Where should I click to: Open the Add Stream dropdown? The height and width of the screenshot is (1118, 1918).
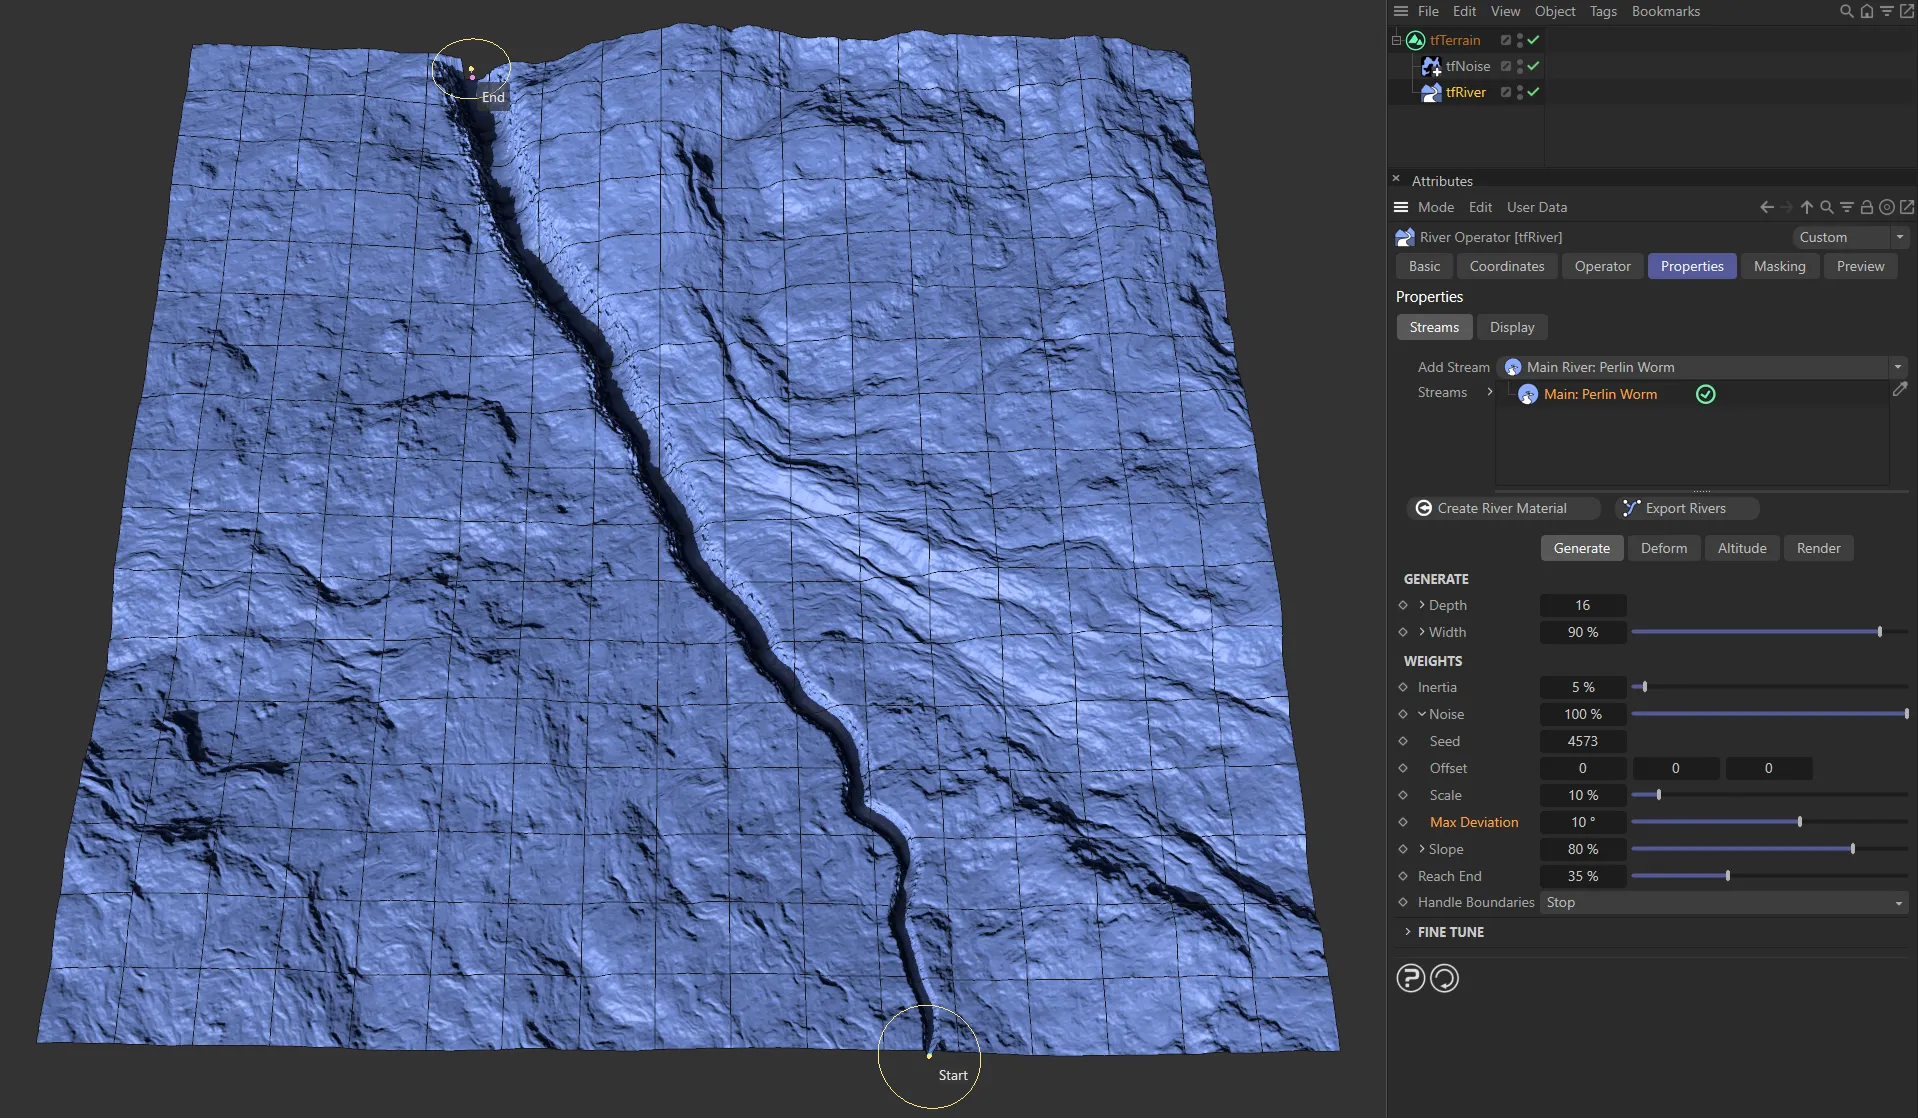[x=1897, y=367]
